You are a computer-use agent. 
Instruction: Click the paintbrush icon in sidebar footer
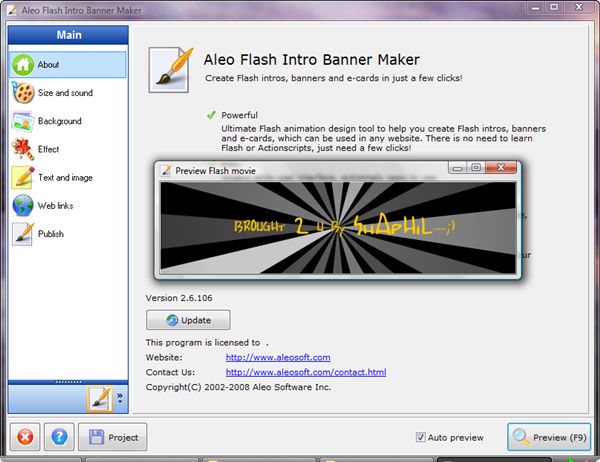tap(99, 399)
